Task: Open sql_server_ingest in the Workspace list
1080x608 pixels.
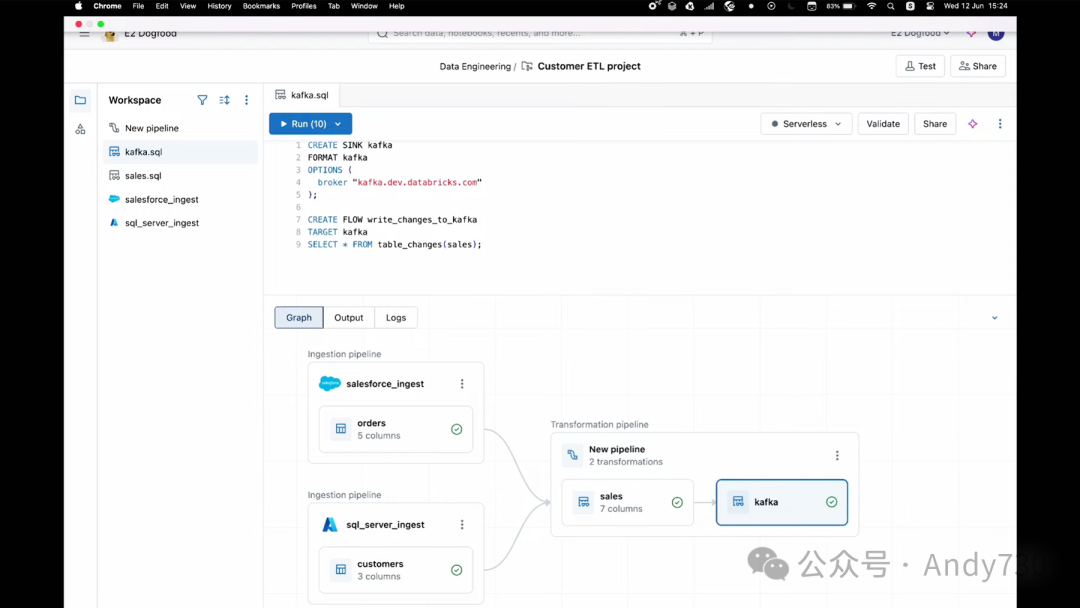Action: pyautogui.click(x=180, y=222)
